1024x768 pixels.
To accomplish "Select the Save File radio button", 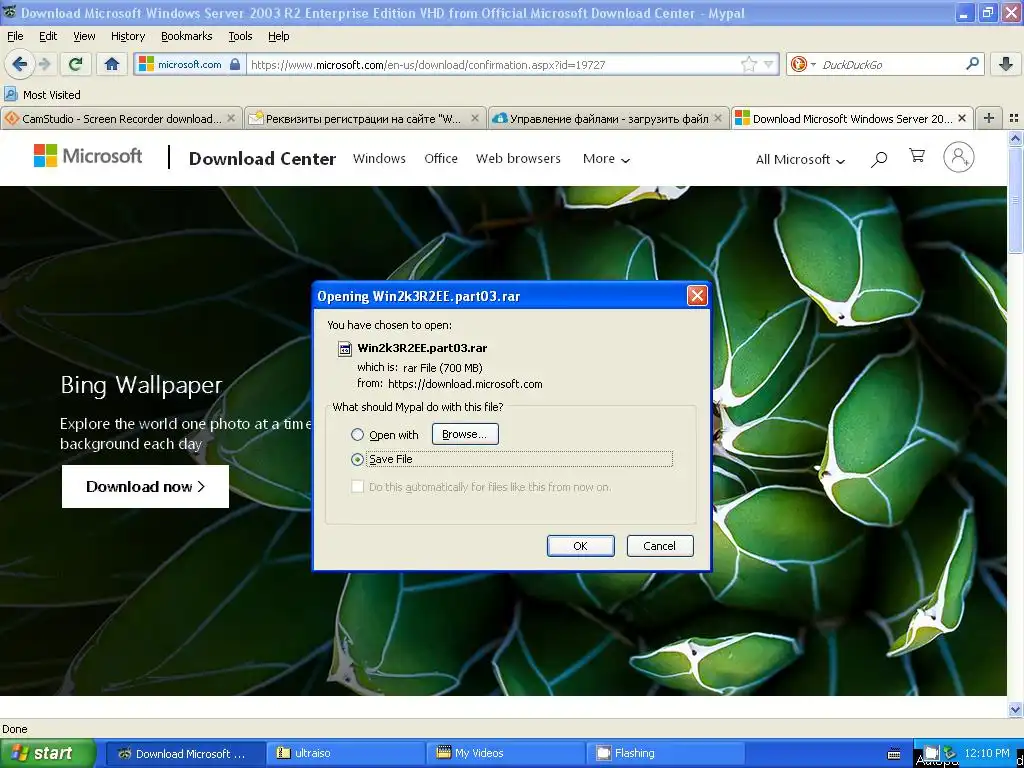I will (357, 459).
